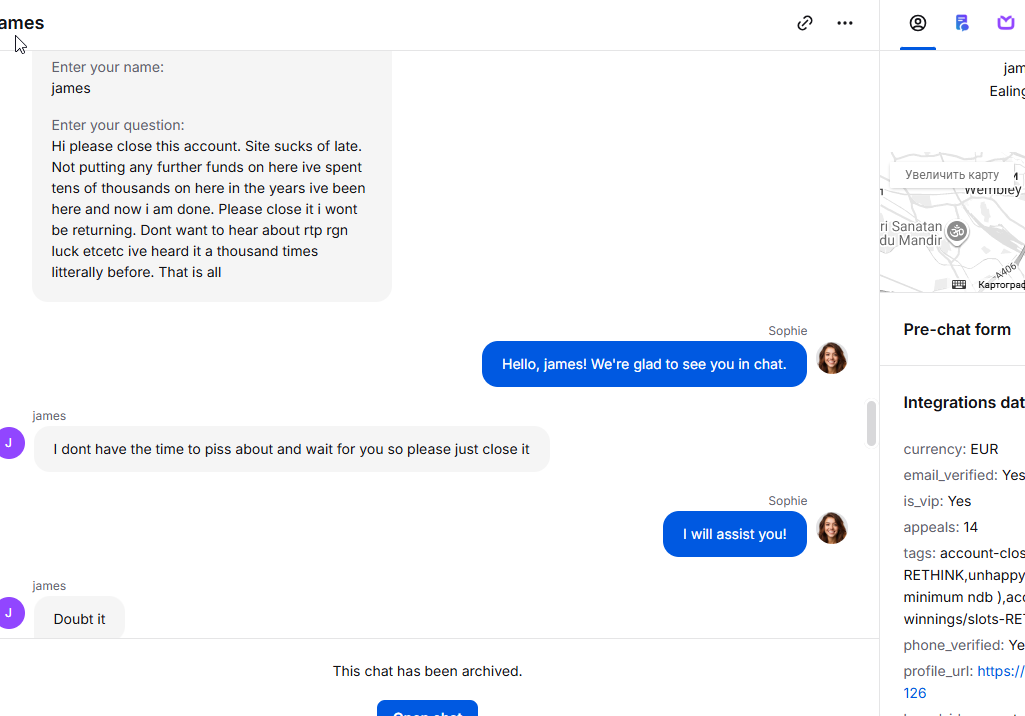Click Sophie's avatar beside the greeting message

tap(832, 358)
